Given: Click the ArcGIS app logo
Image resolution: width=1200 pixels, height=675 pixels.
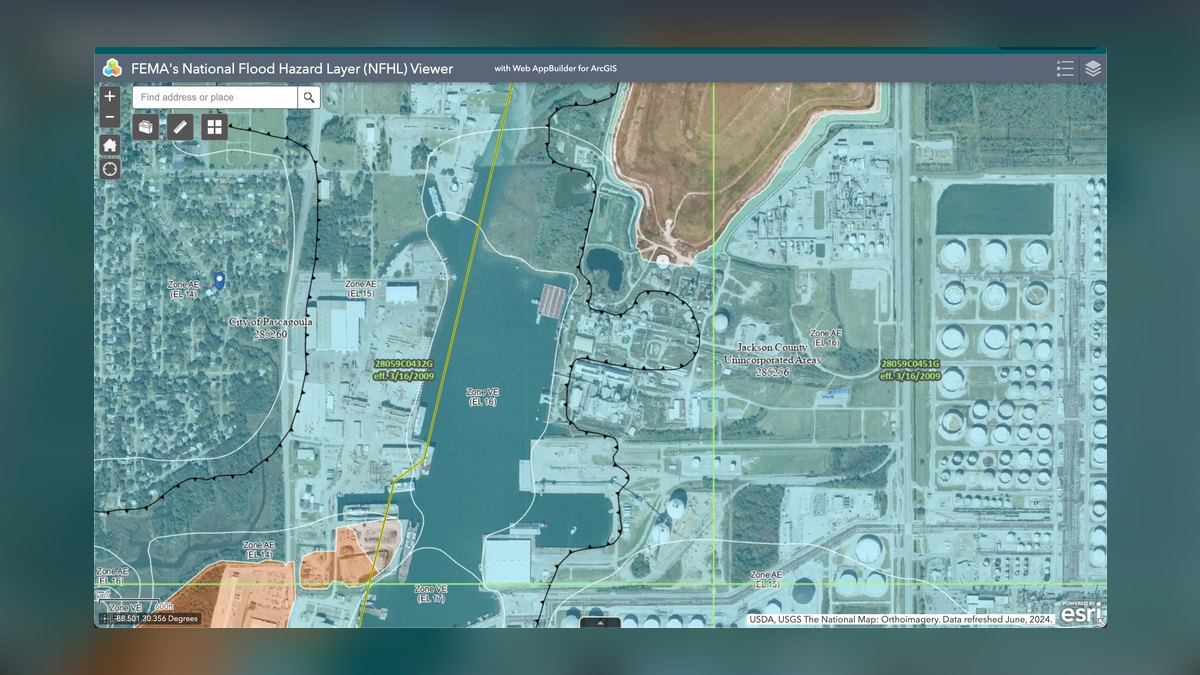Looking at the screenshot, I should [x=112, y=68].
